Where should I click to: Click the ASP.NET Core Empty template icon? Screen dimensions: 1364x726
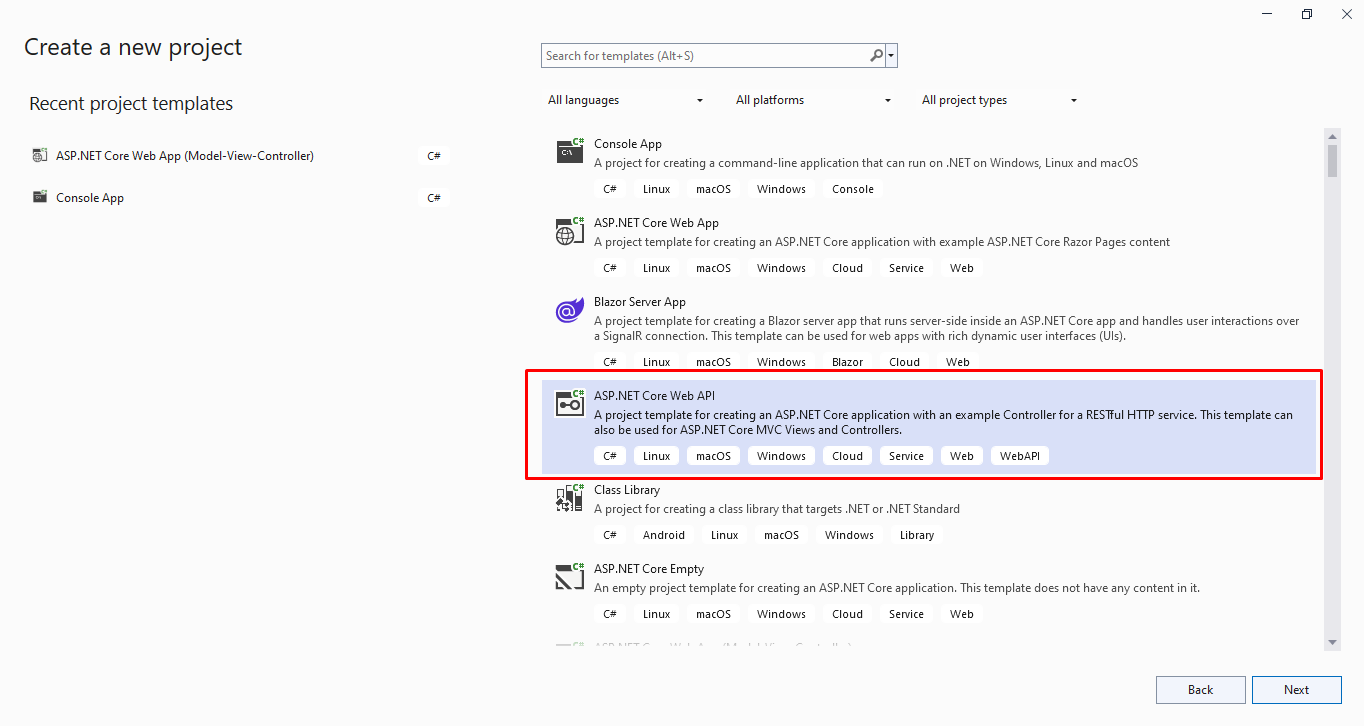click(x=570, y=577)
